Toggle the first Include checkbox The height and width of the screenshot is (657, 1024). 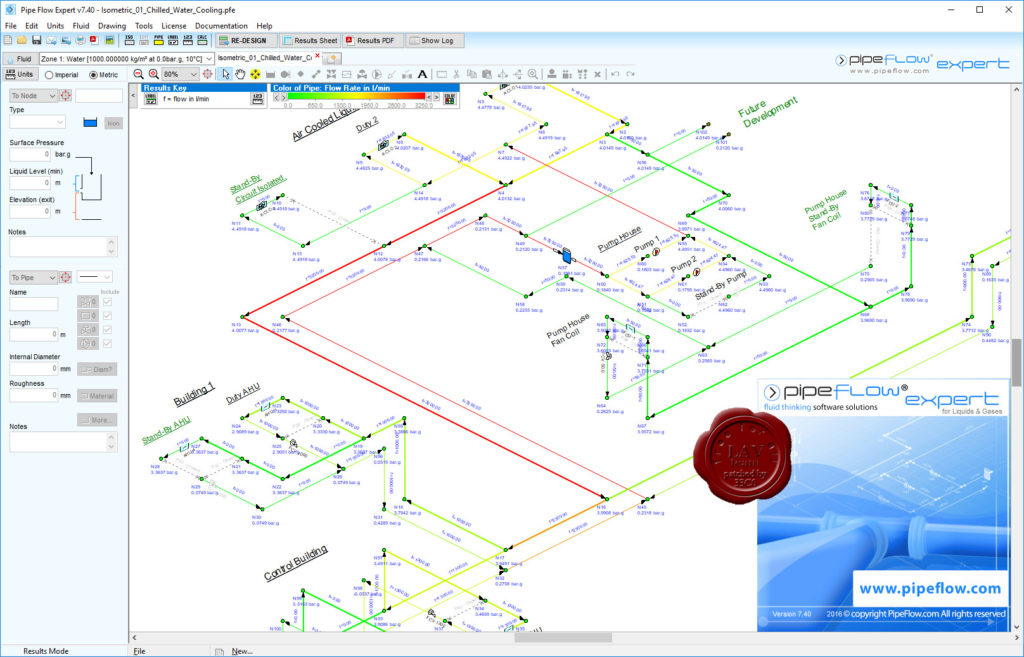tap(108, 302)
